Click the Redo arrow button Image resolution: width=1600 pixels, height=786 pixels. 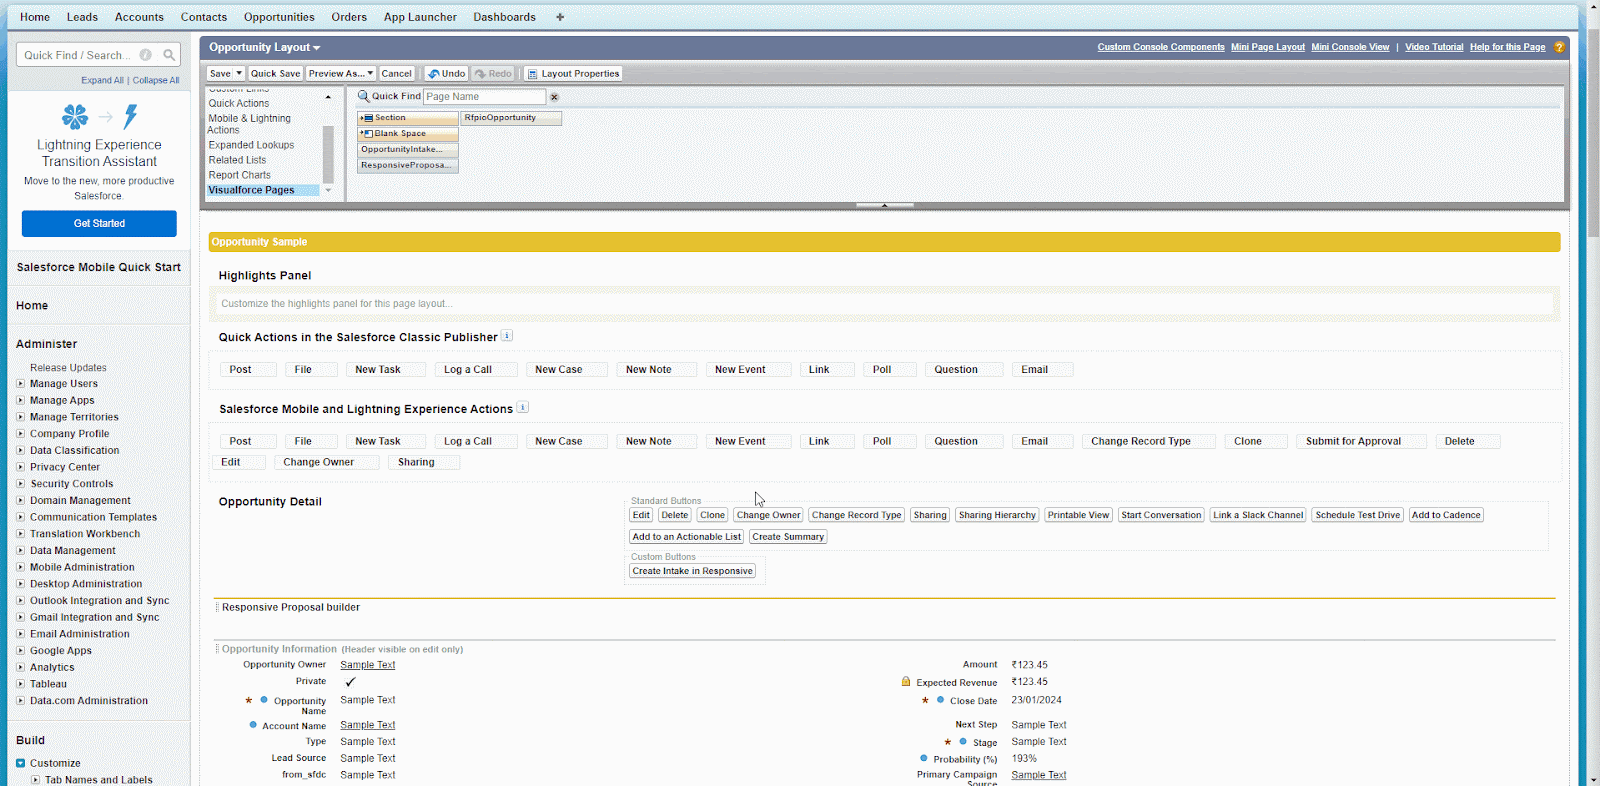tap(493, 73)
